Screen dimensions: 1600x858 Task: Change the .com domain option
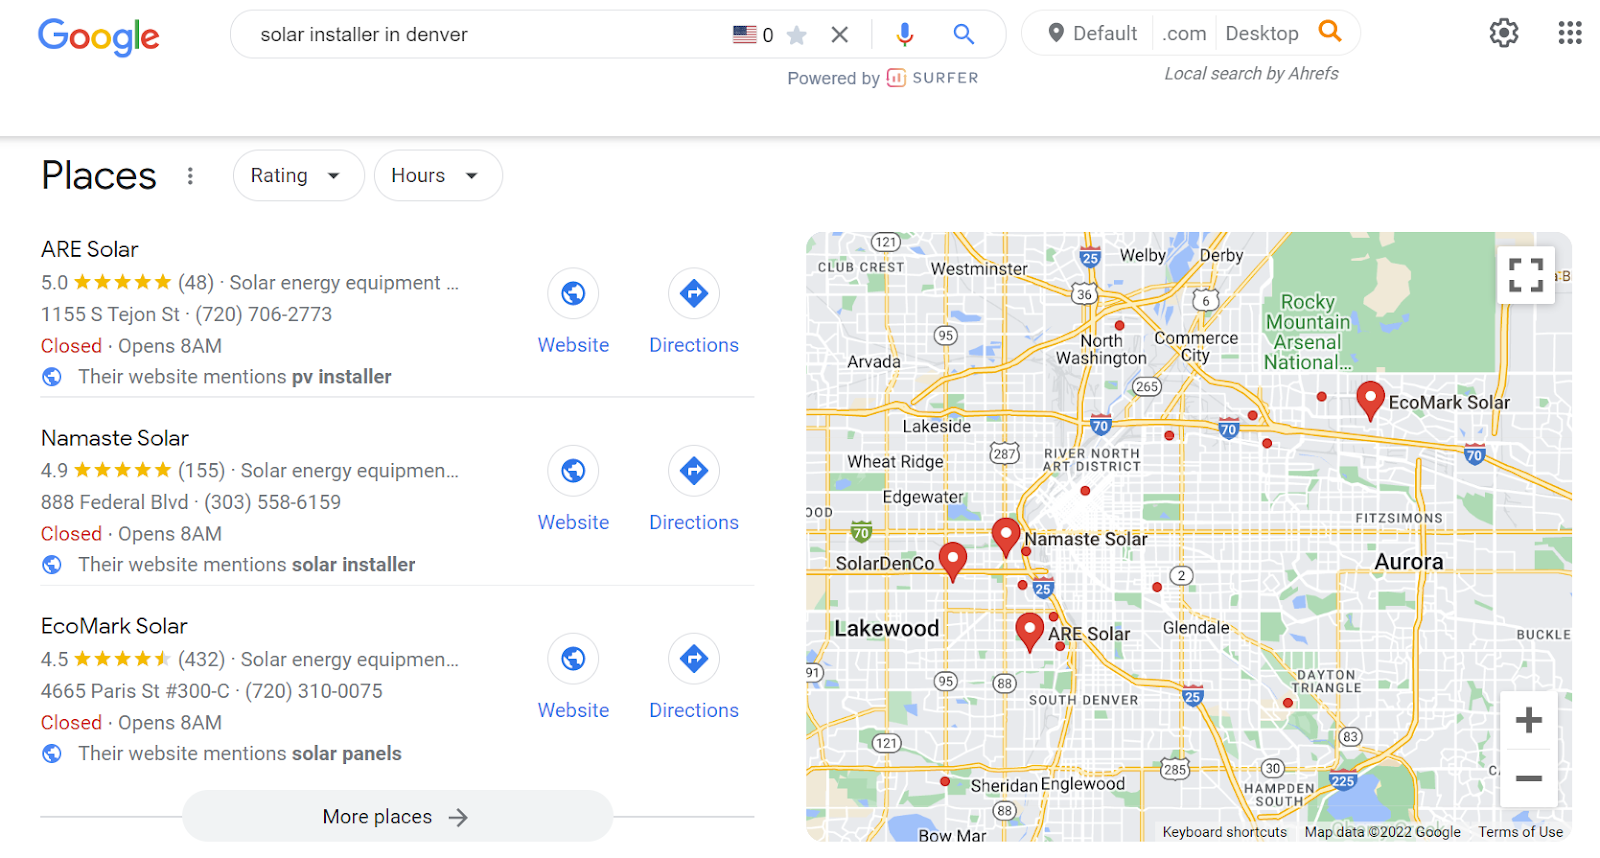pyautogui.click(x=1184, y=34)
